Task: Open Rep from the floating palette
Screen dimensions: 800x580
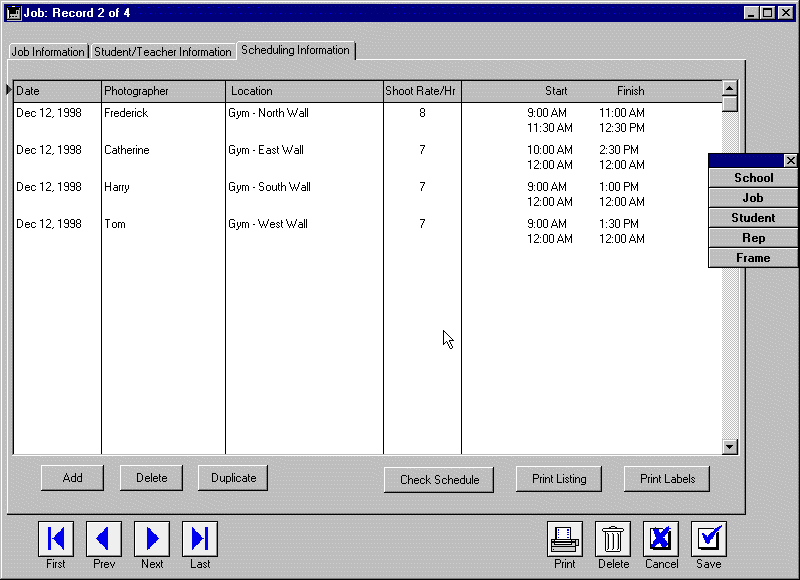Action: [x=754, y=238]
